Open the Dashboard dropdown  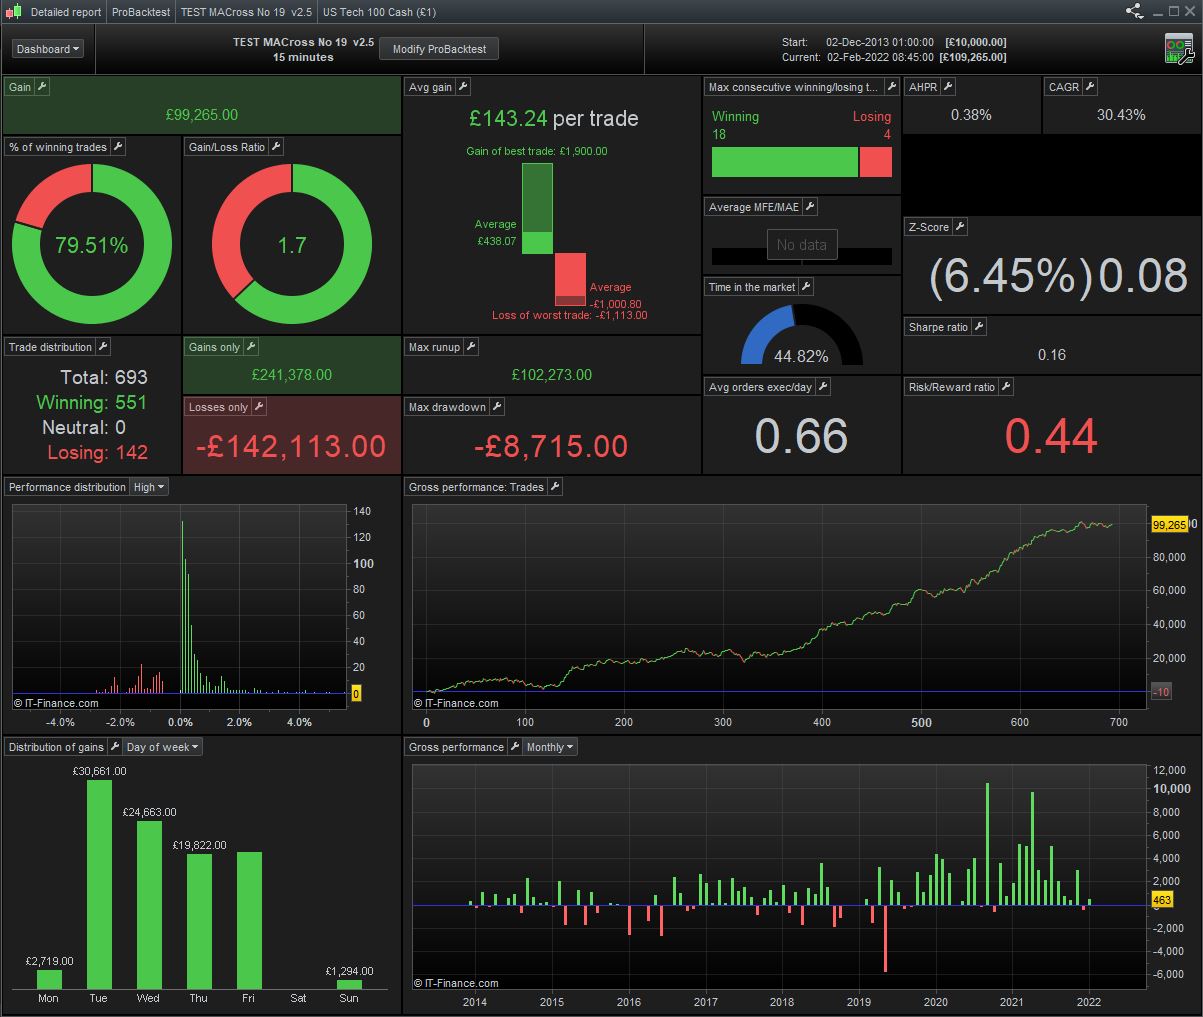coord(48,49)
